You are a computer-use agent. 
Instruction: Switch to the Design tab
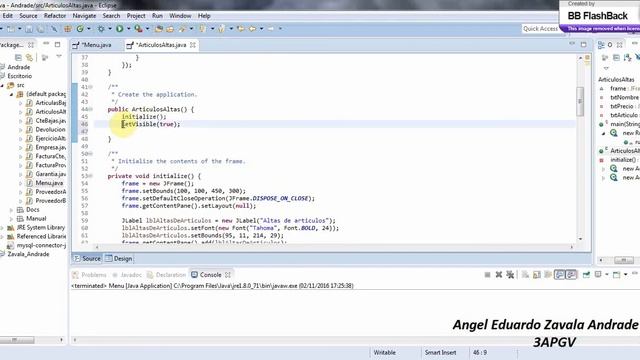pyautogui.click(x=119, y=259)
